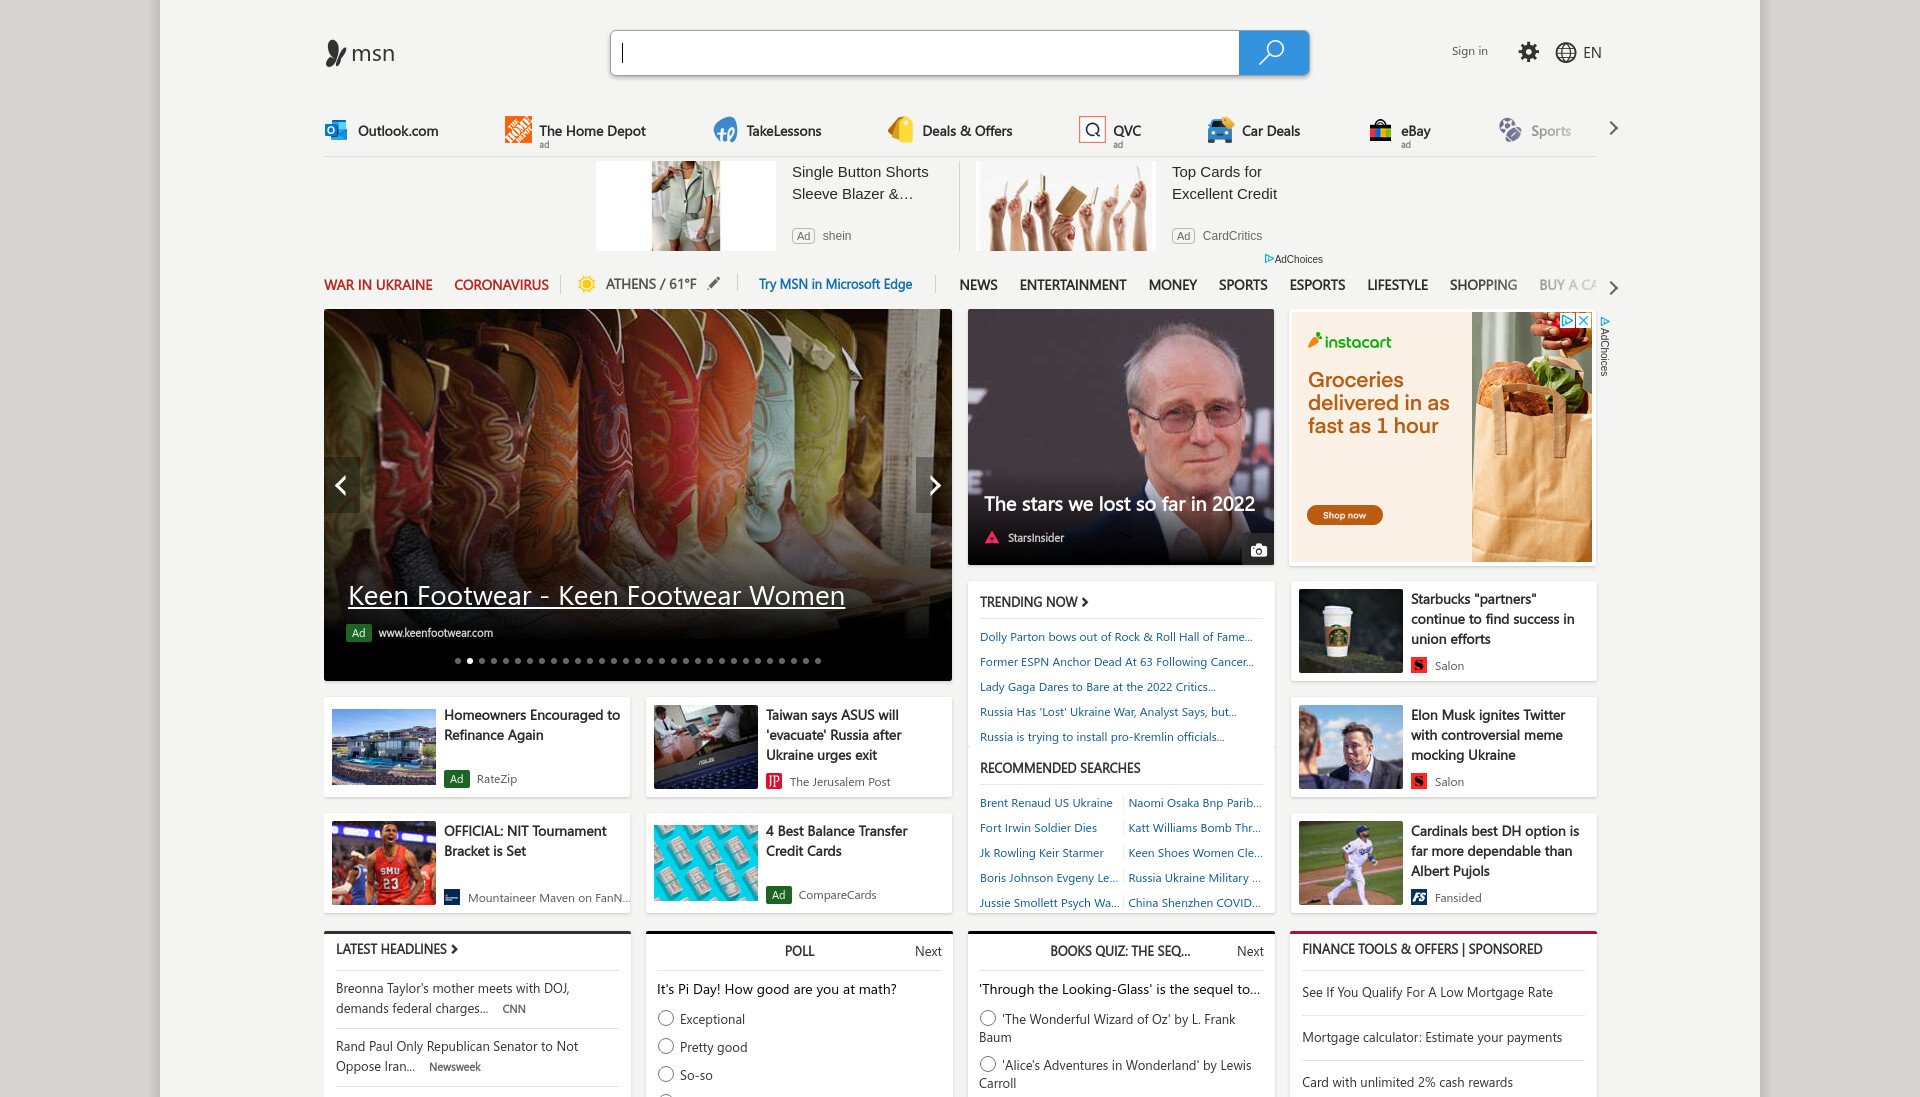The width and height of the screenshot is (1920, 1097).
Task: Click the last carousel pagination dot
Action: click(x=818, y=661)
